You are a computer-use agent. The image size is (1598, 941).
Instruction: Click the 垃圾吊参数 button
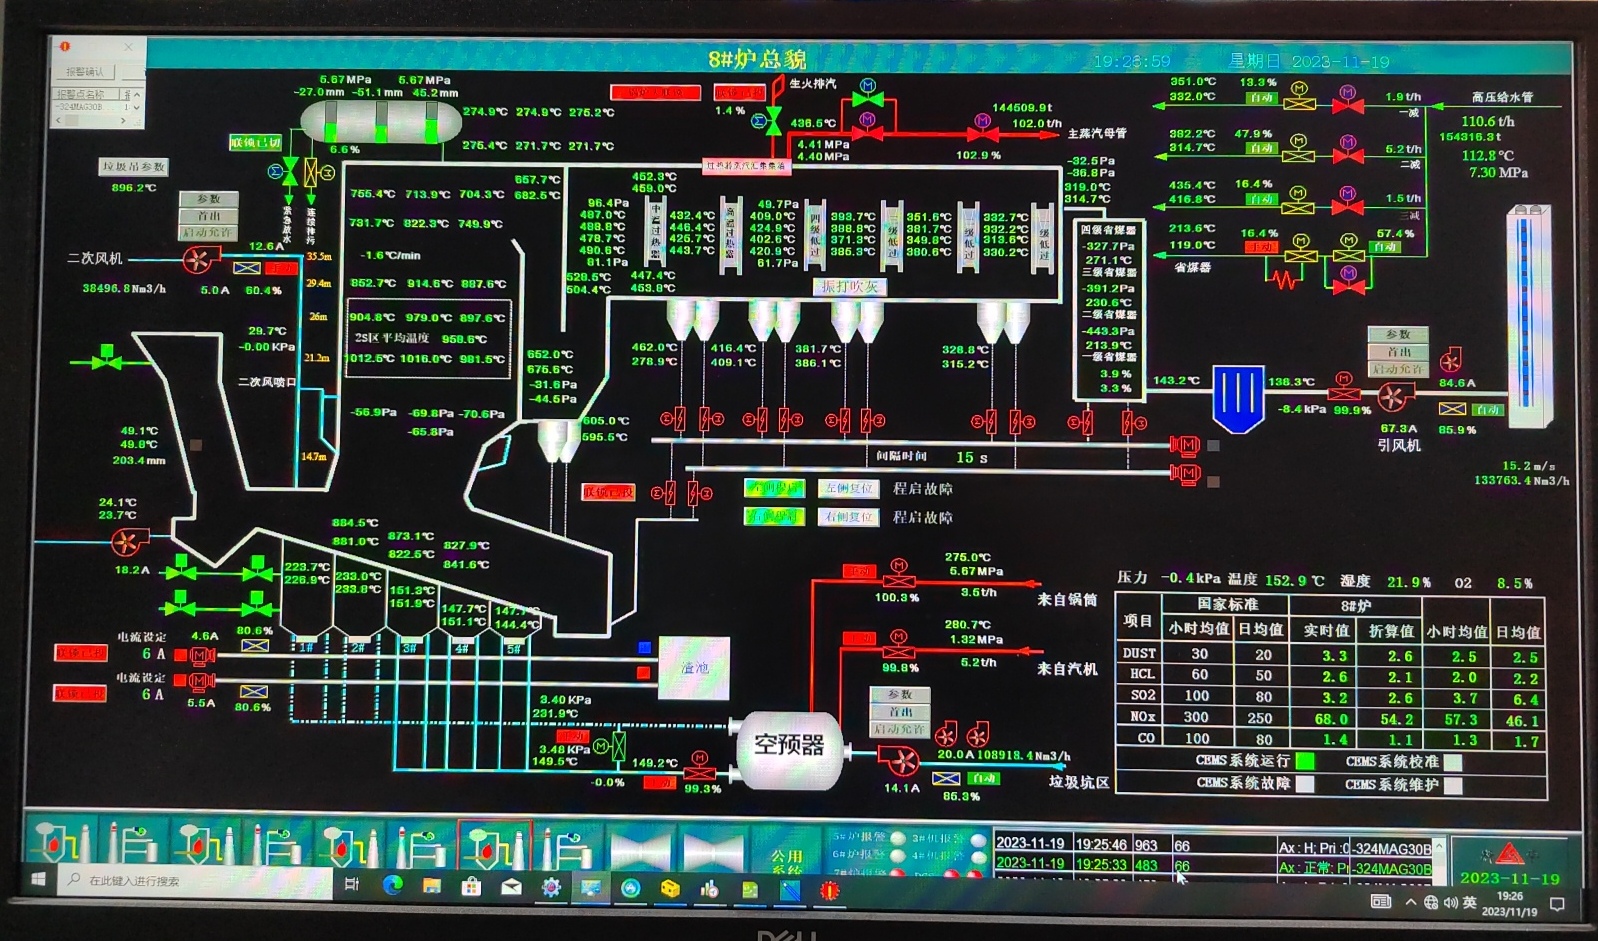[x=133, y=167]
